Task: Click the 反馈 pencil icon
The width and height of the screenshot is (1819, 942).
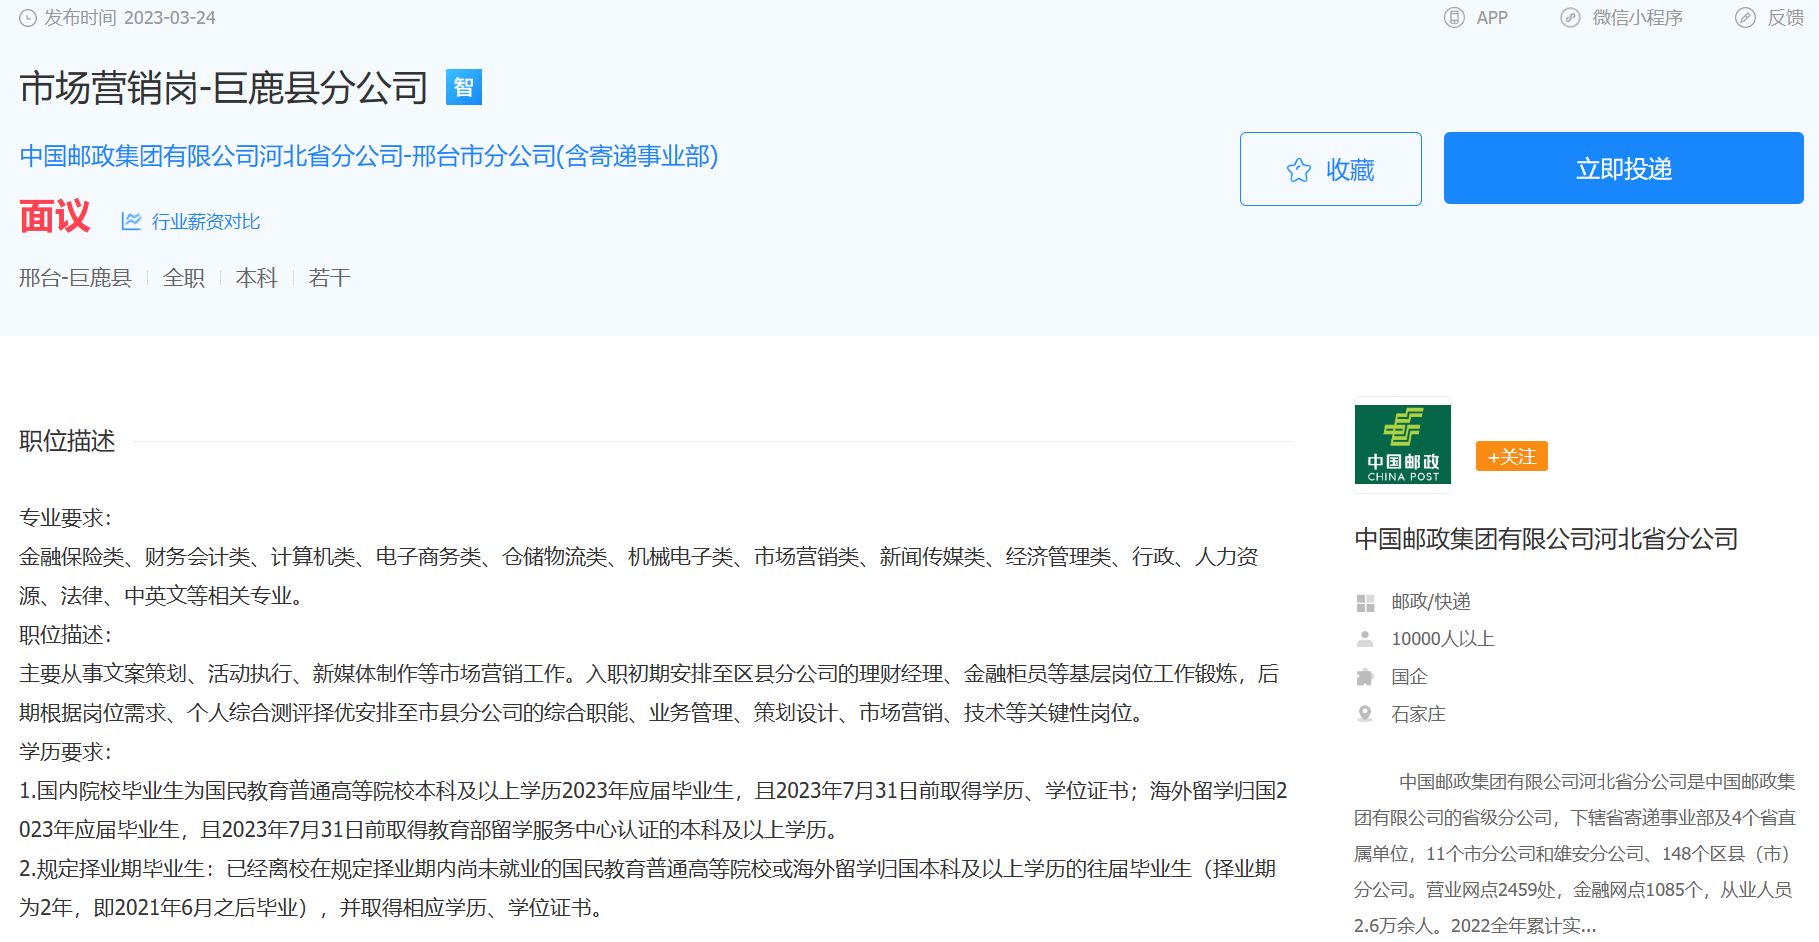Action: pyautogui.click(x=1745, y=18)
